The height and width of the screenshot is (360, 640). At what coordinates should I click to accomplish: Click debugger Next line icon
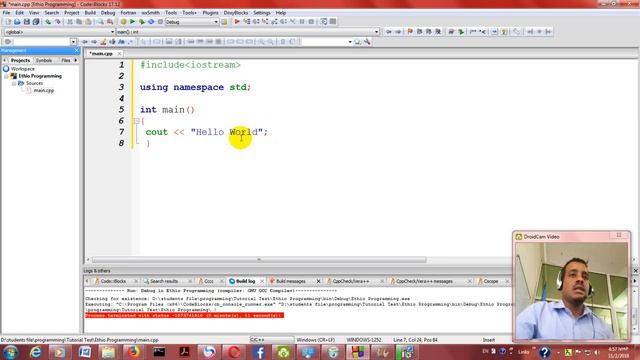256,22
